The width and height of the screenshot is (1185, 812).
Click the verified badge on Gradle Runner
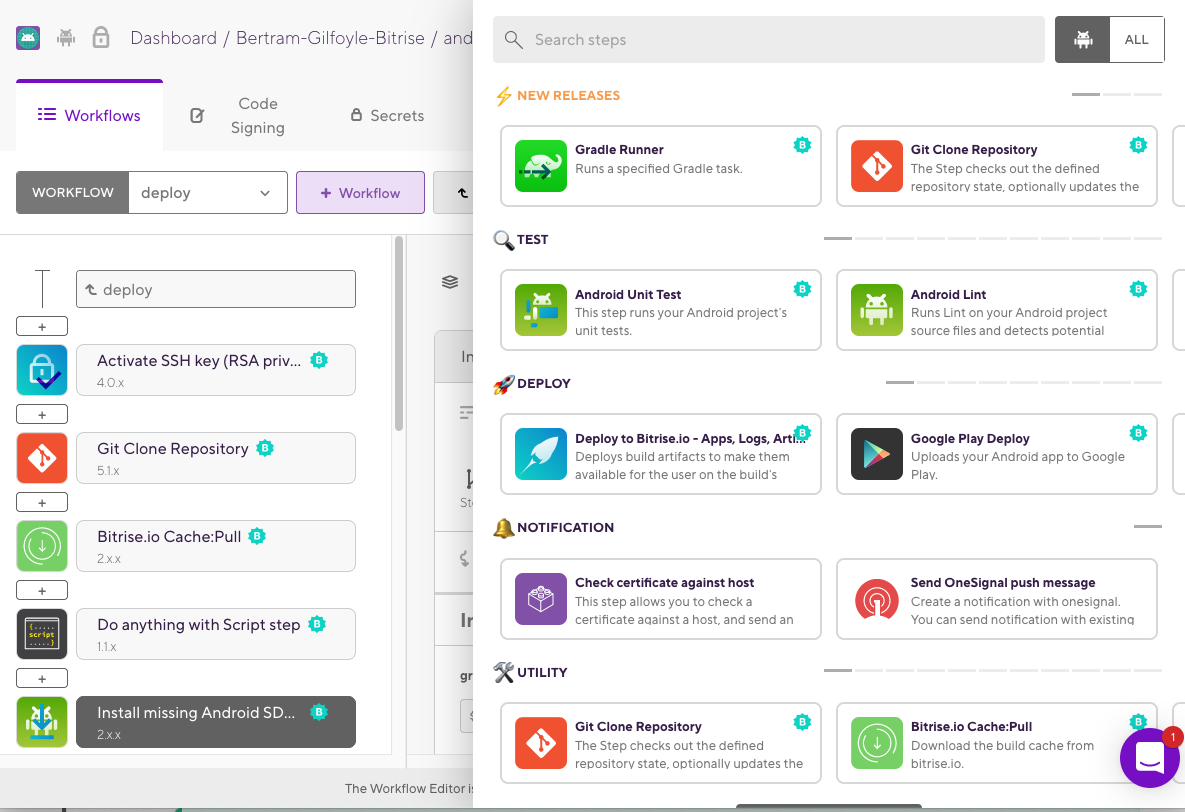[803, 145]
